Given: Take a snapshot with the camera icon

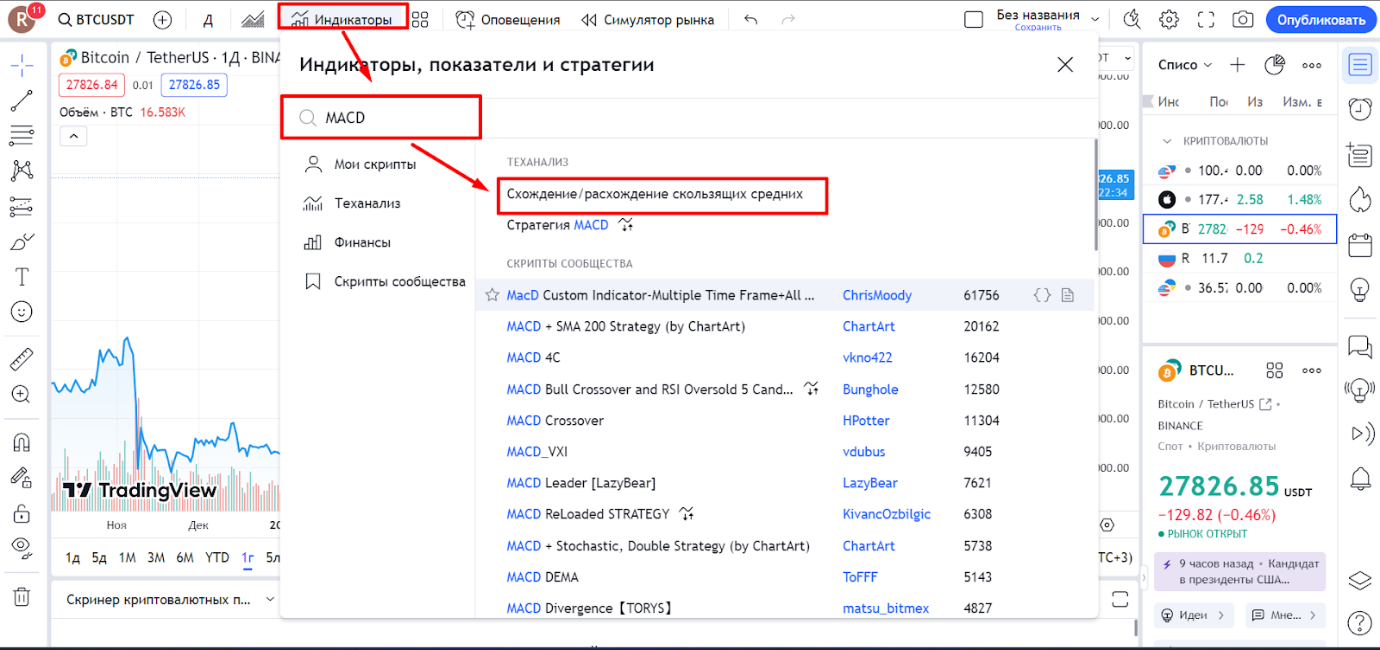Looking at the screenshot, I should [1242, 20].
